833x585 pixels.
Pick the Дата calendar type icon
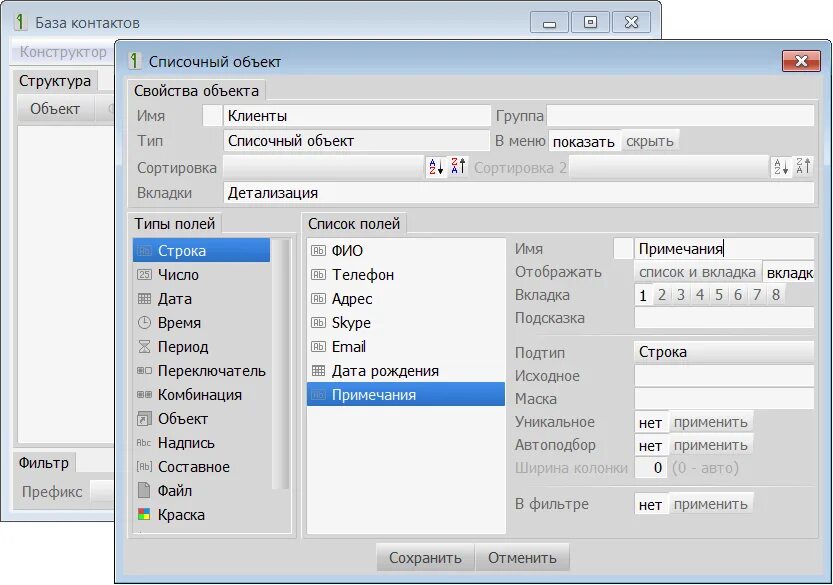click(x=144, y=299)
